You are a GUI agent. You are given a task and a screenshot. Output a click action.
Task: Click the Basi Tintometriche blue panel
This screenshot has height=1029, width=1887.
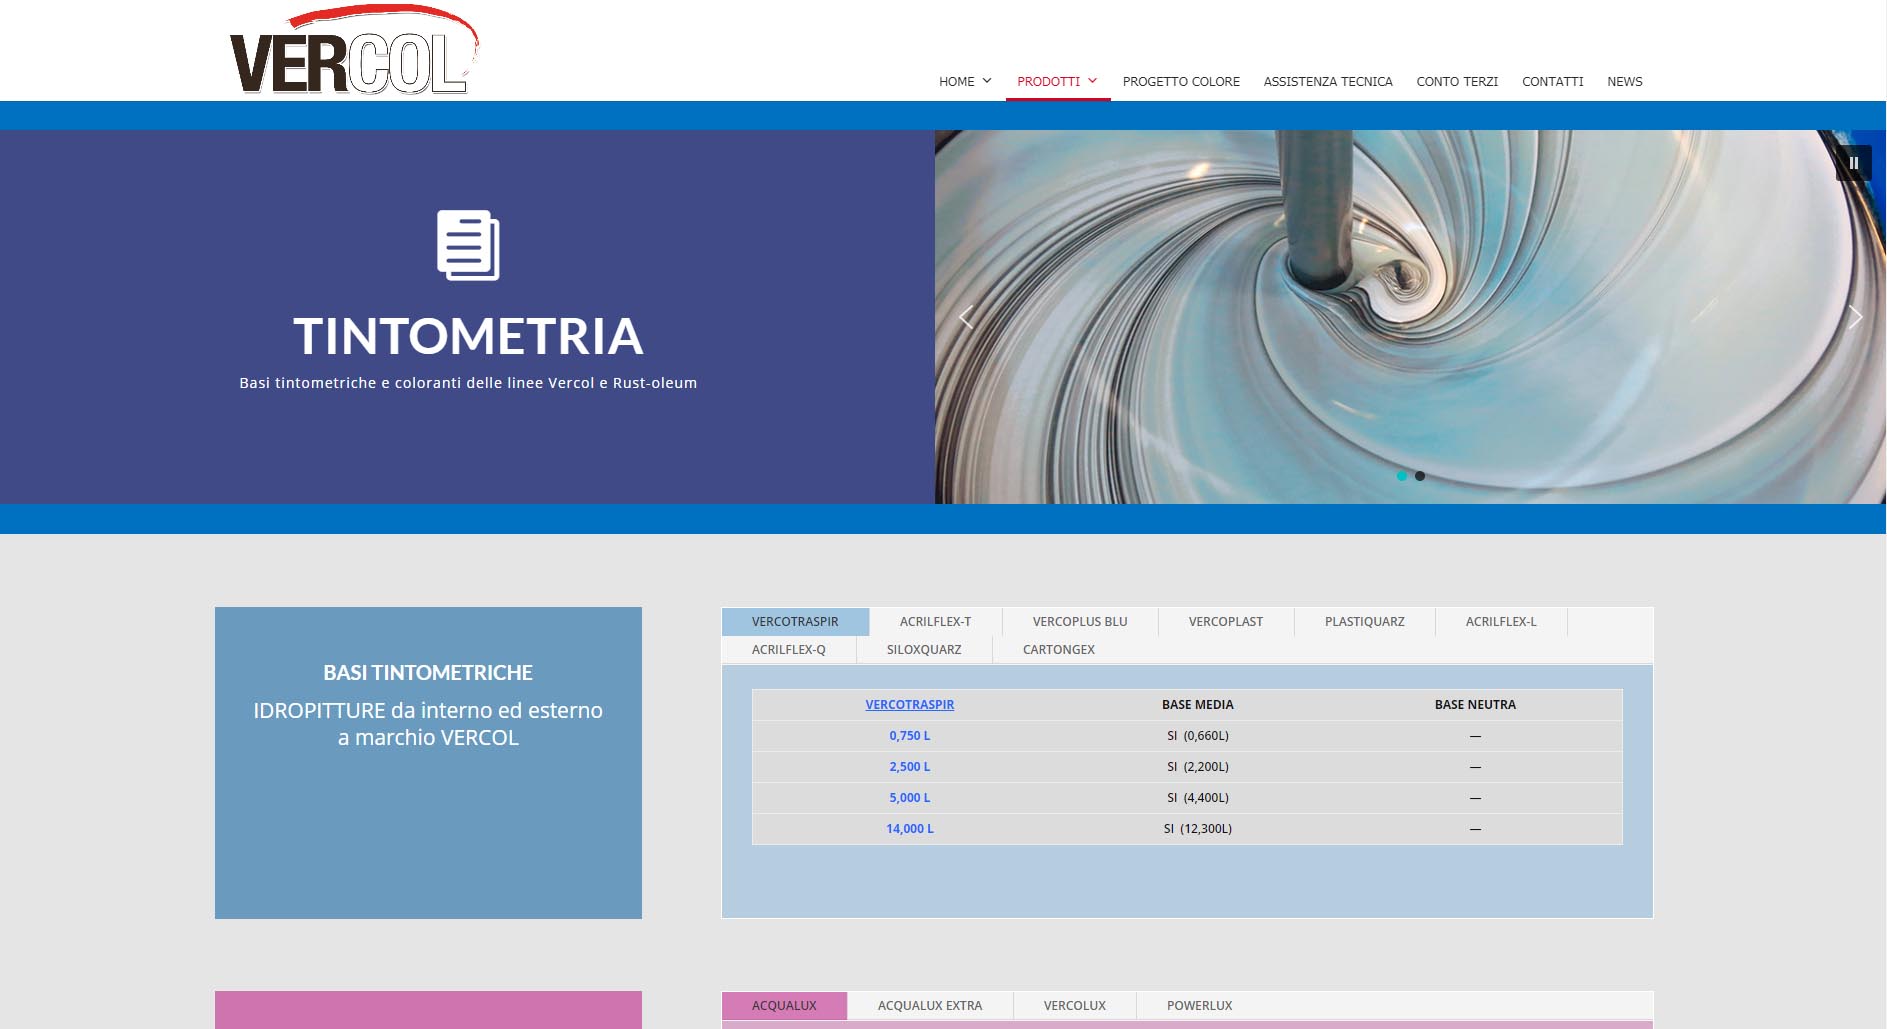pyautogui.click(x=428, y=762)
